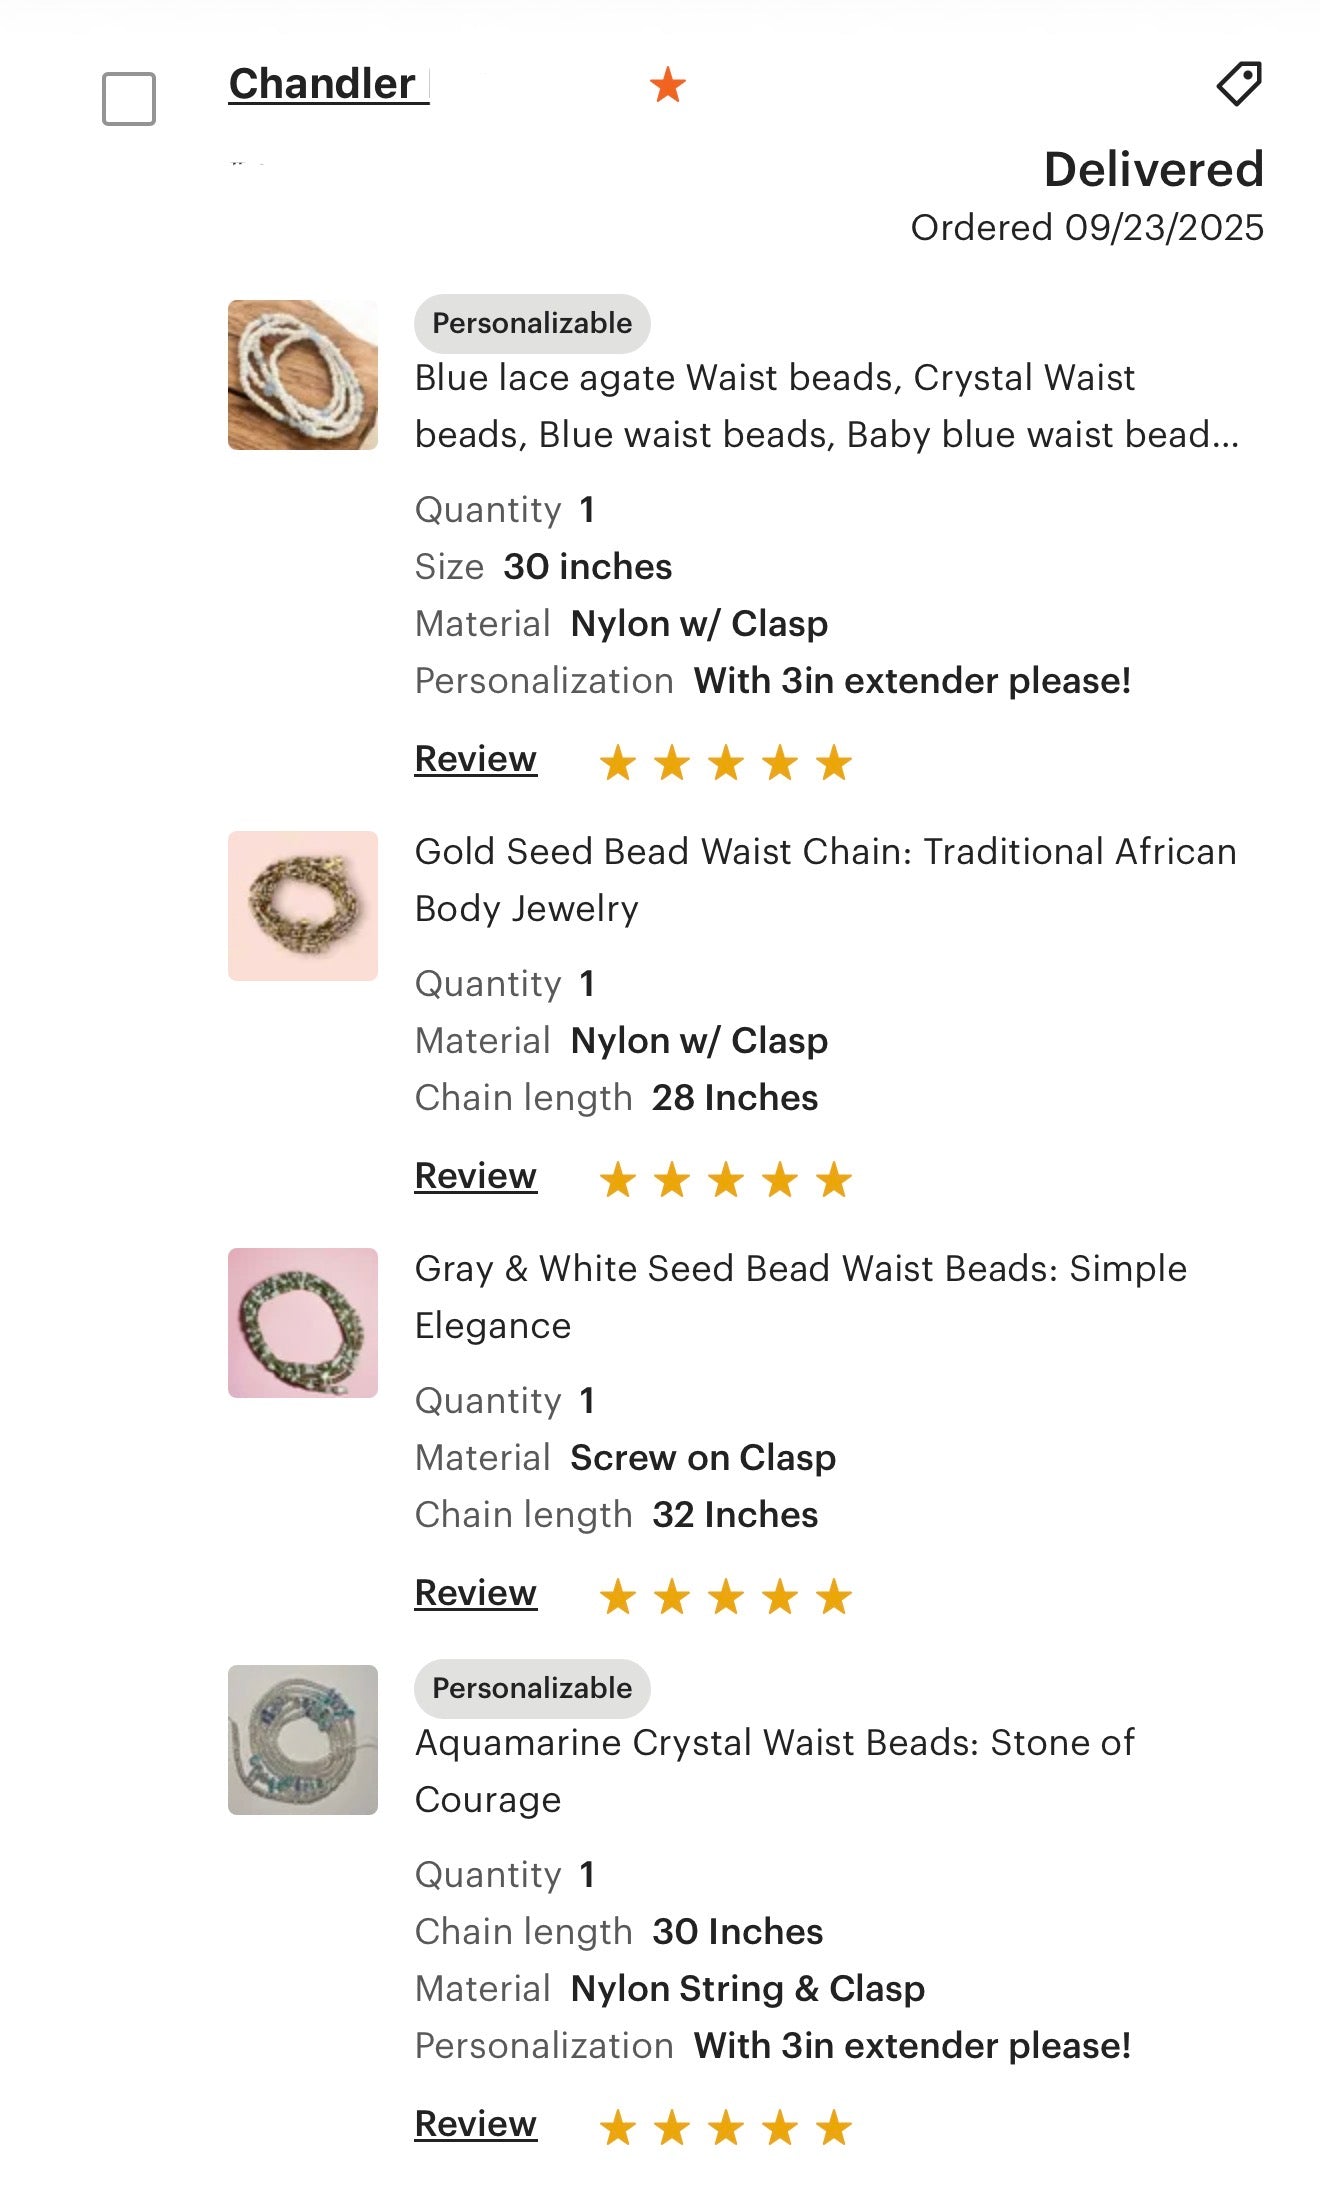This screenshot has width=1320, height=2202.
Task: Open the Gold Seed Bead Waist Chain thumbnail
Action: 302,906
